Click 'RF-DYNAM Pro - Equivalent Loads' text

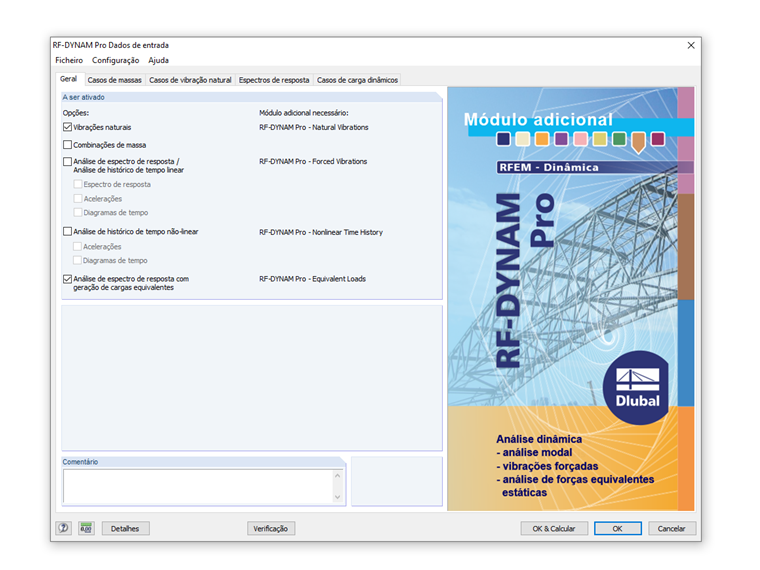point(312,279)
